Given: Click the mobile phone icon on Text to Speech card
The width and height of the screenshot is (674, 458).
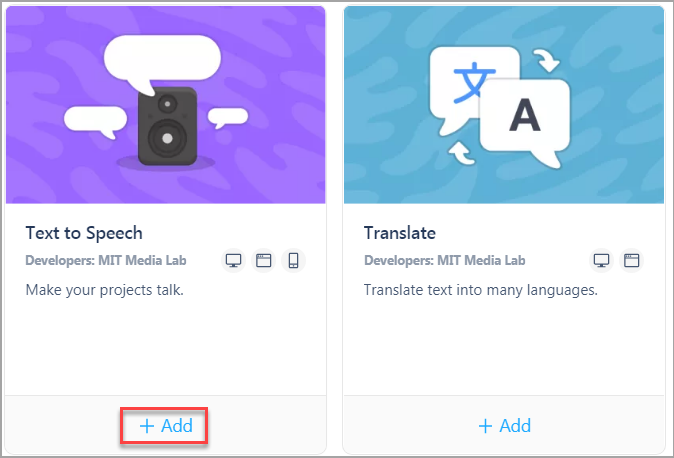Looking at the screenshot, I should (294, 261).
